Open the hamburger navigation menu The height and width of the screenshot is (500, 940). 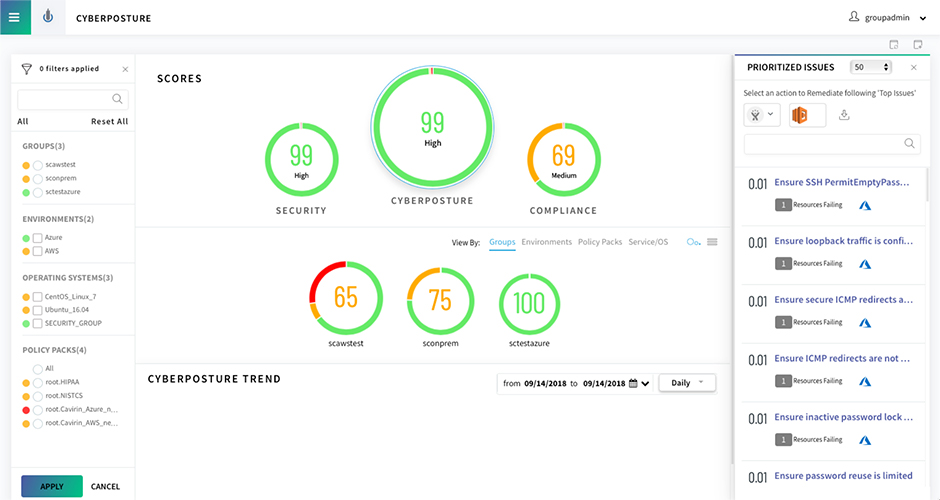[15, 17]
